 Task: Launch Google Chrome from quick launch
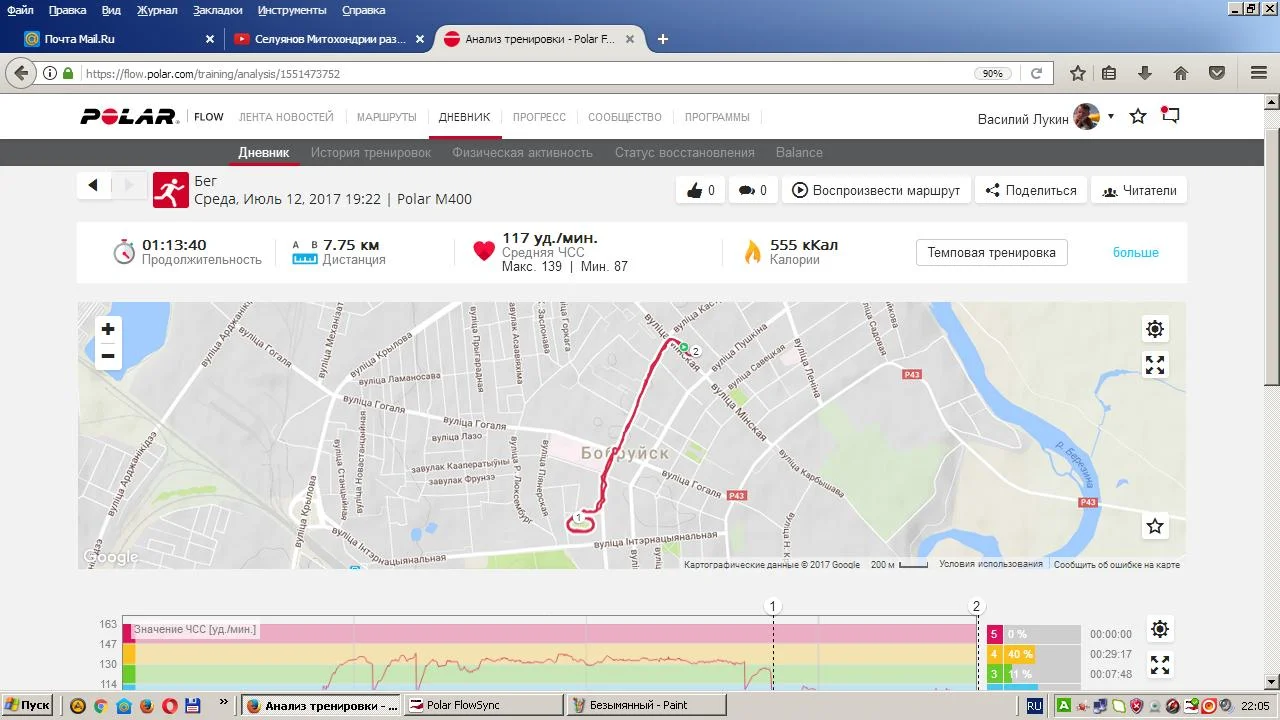click(100, 705)
